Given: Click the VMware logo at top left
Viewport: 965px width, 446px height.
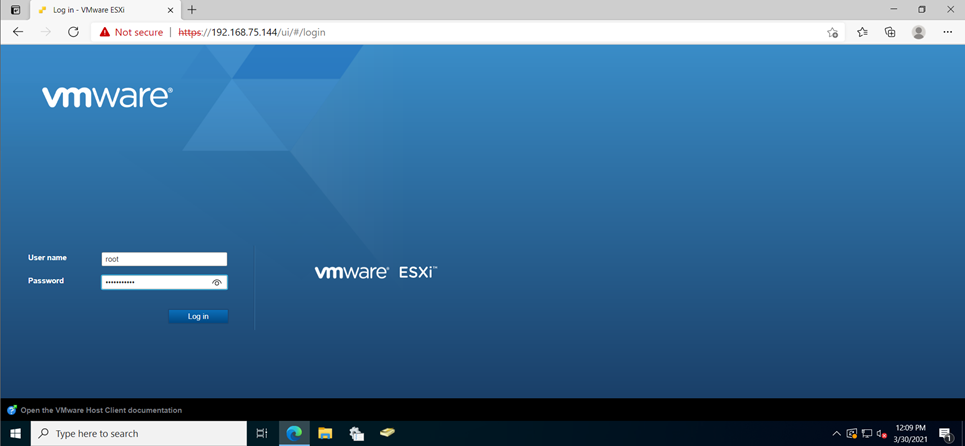Looking at the screenshot, I should click(107, 97).
